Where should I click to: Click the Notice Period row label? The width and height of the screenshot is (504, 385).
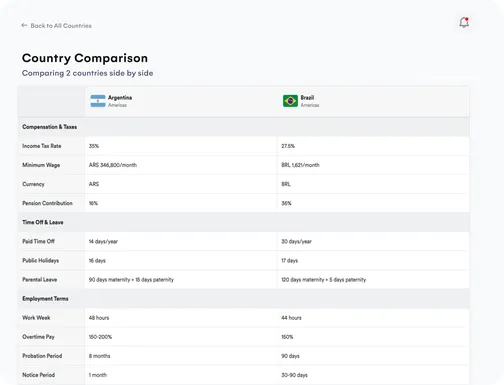pos(39,375)
